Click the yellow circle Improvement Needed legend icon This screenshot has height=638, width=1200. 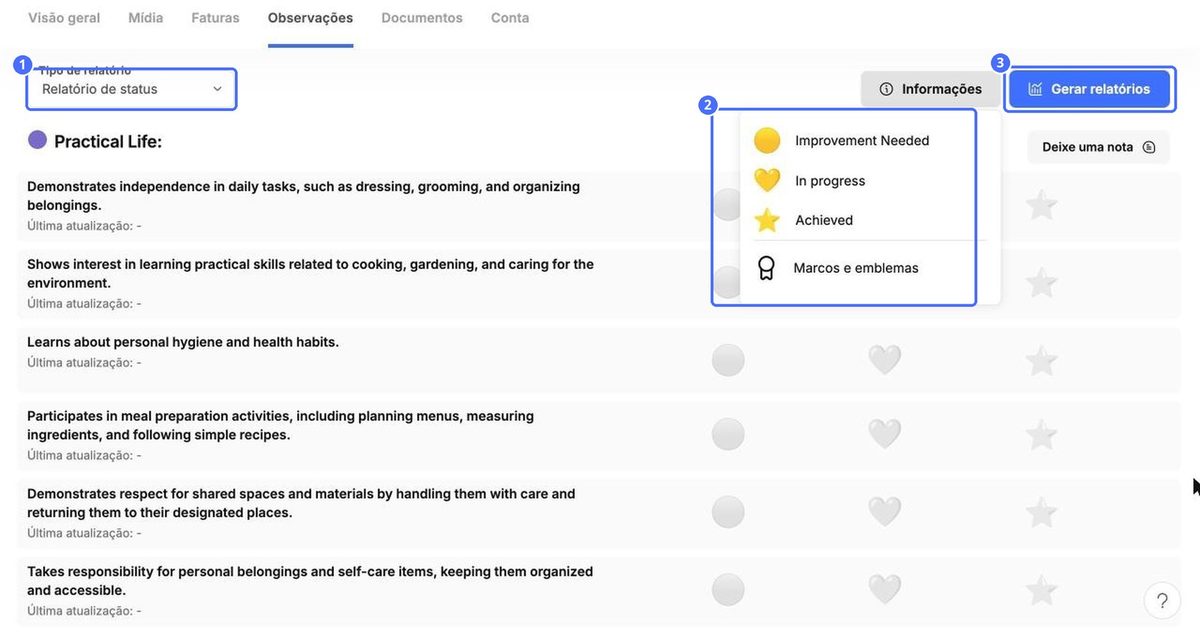pos(767,140)
